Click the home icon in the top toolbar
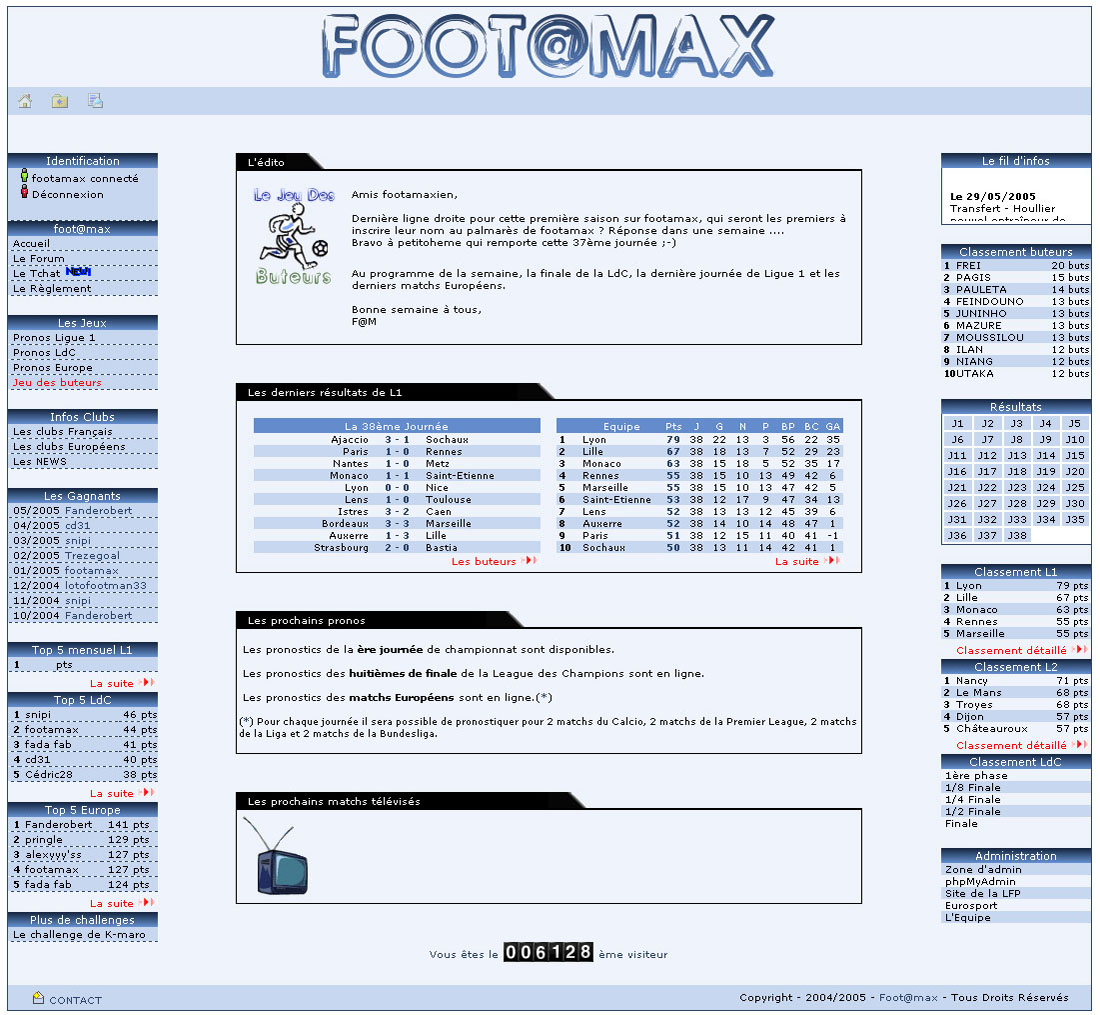This screenshot has height=1015, width=1100. click(x=25, y=101)
